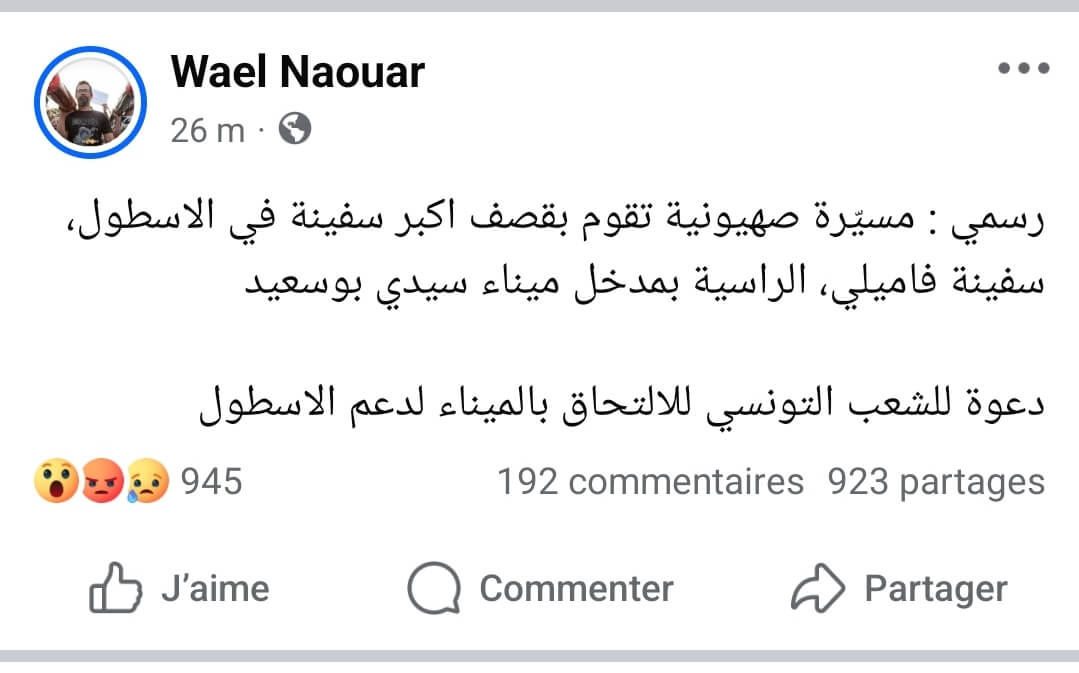Click the globe public audience icon
Viewport: 1079px width, 673px height.
294,129
